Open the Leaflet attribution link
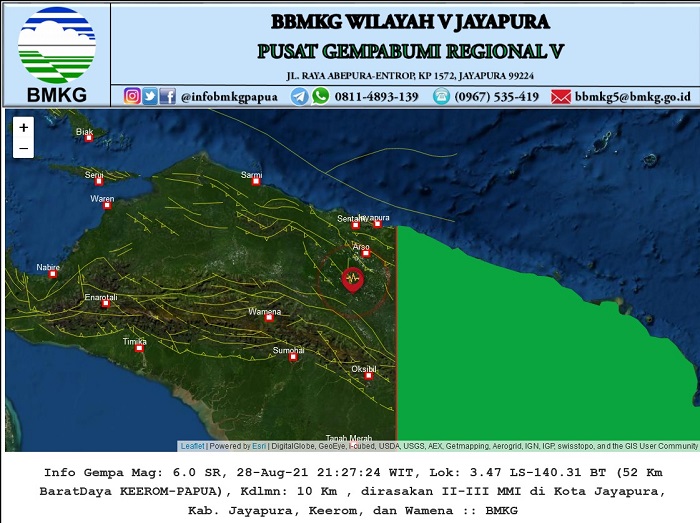This screenshot has width=700, height=523. [192, 446]
